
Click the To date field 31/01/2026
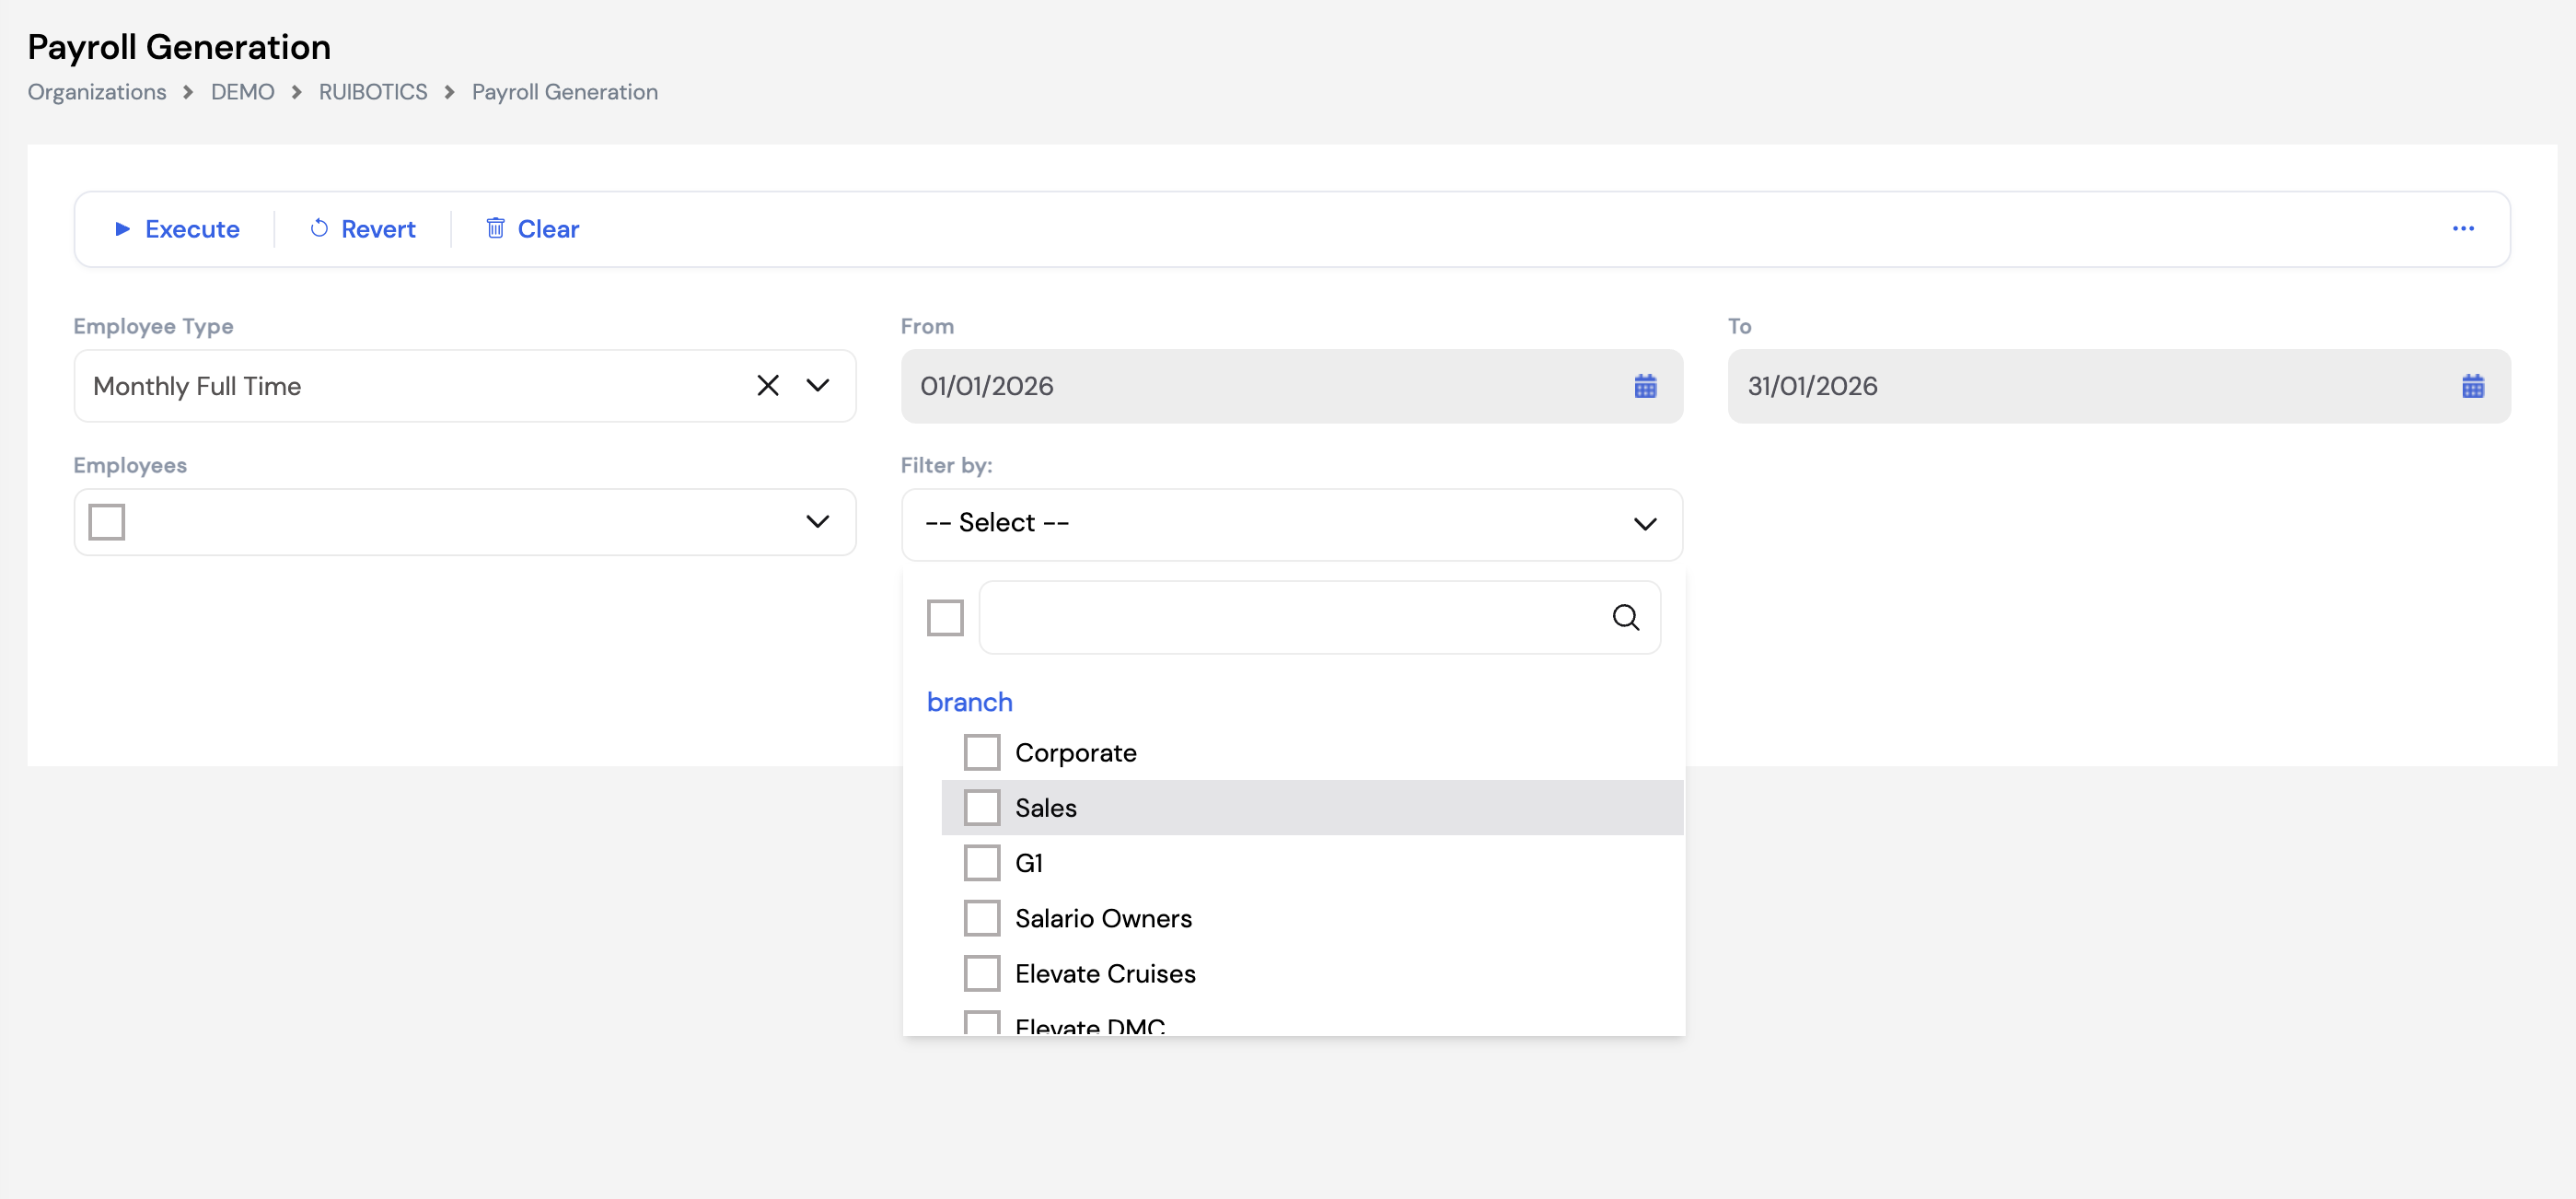2119,386
